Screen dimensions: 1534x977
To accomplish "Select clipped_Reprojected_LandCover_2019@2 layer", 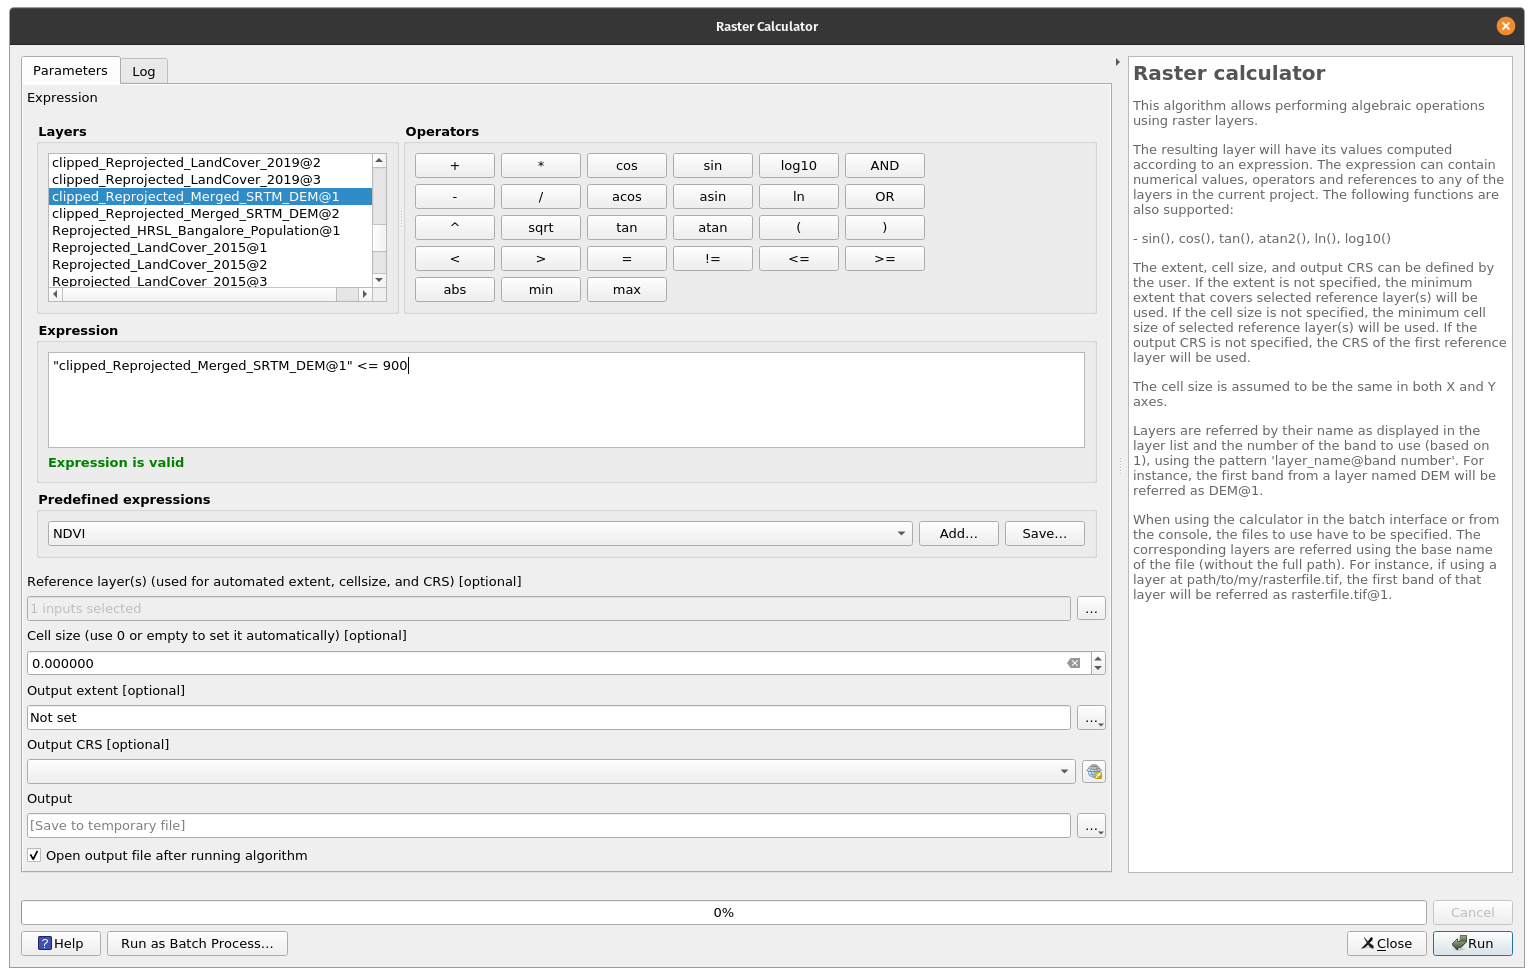I will [x=210, y=162].
